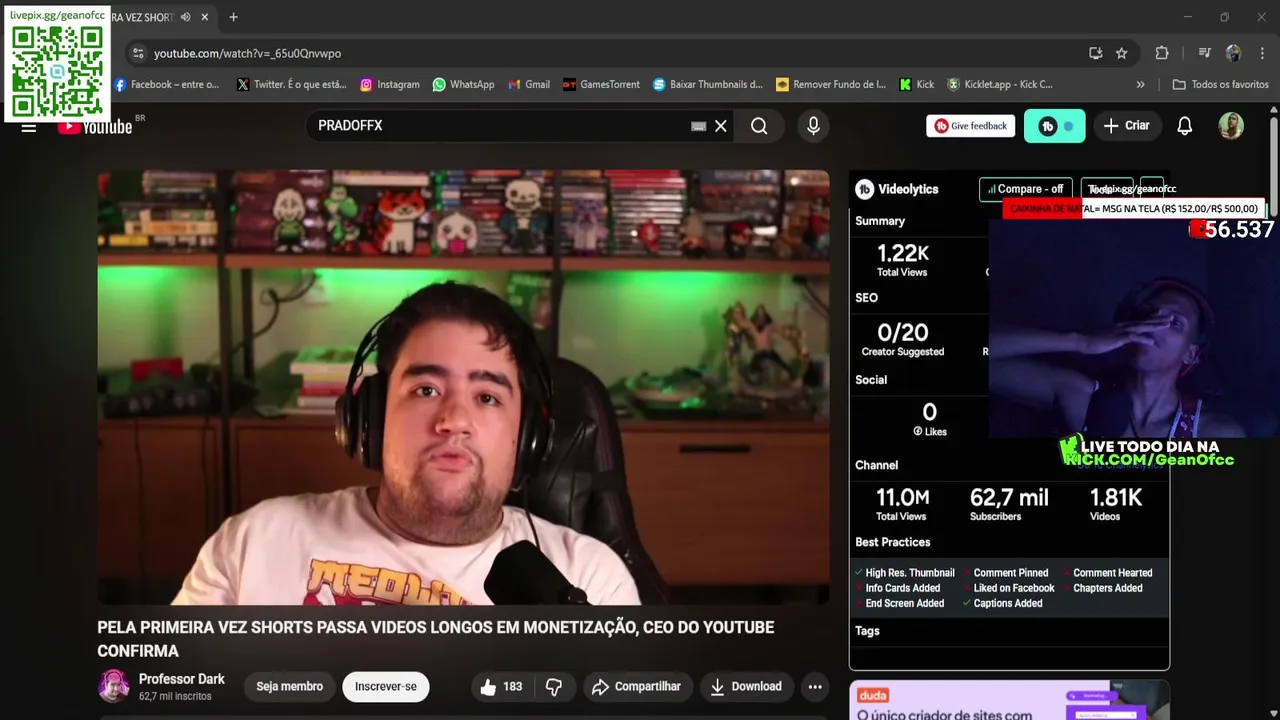This screenshot has height=720, width=1280.
Task: Open the Chrome three-dot menu
Action: point(1262,53)
